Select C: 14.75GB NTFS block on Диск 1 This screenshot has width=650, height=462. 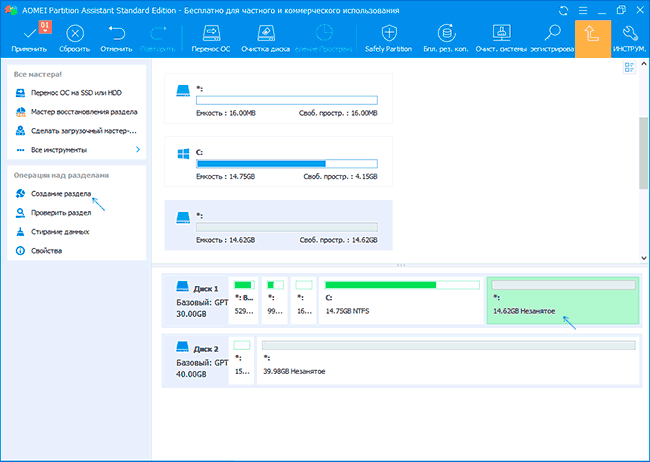click(402, 301)
